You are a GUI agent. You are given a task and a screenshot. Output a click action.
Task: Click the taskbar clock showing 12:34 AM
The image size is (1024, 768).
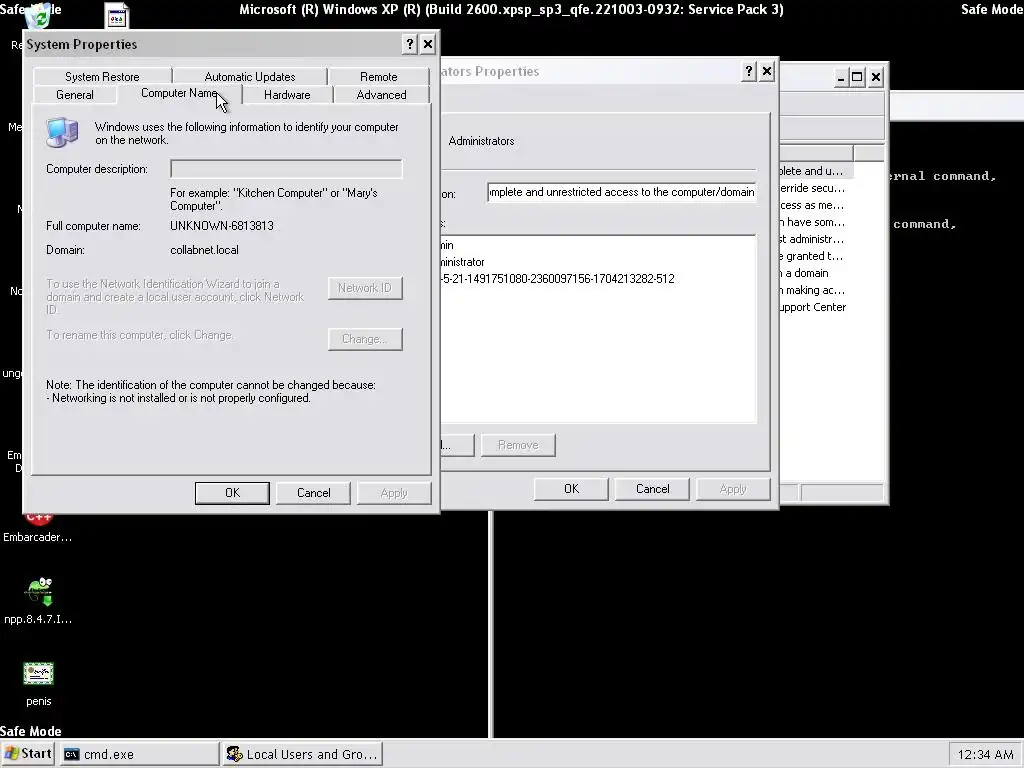tap(985, 754)
